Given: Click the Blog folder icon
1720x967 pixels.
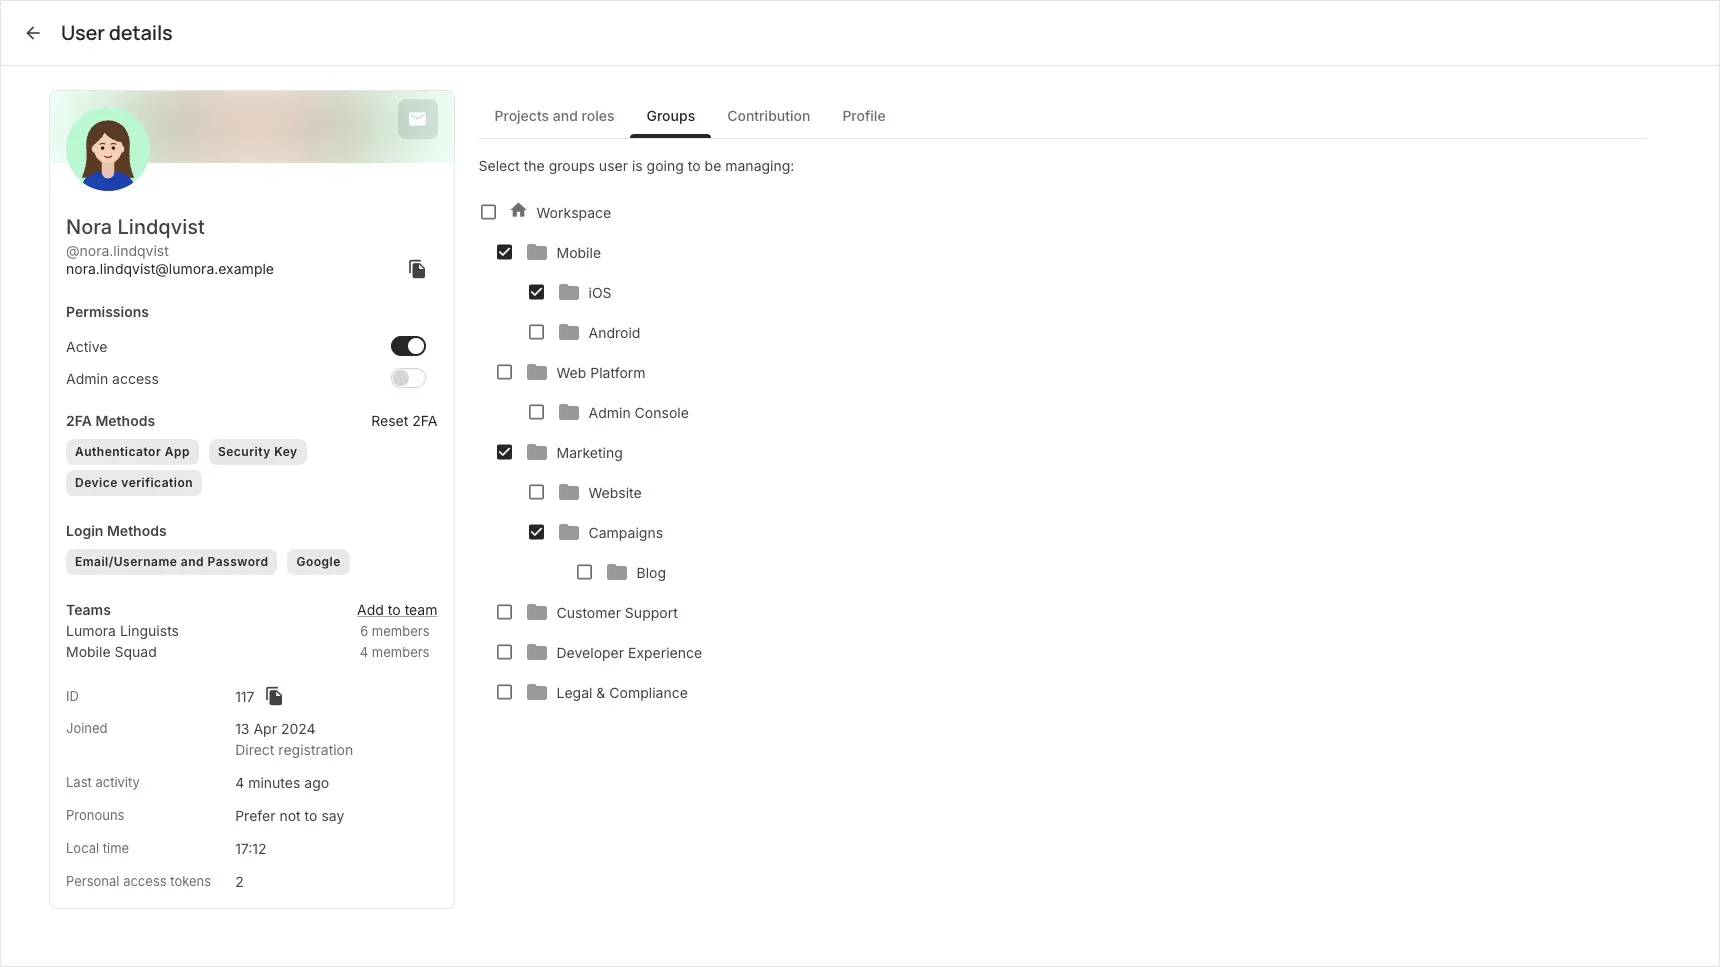Looking at the screenshot, I should tap(617, 572).
